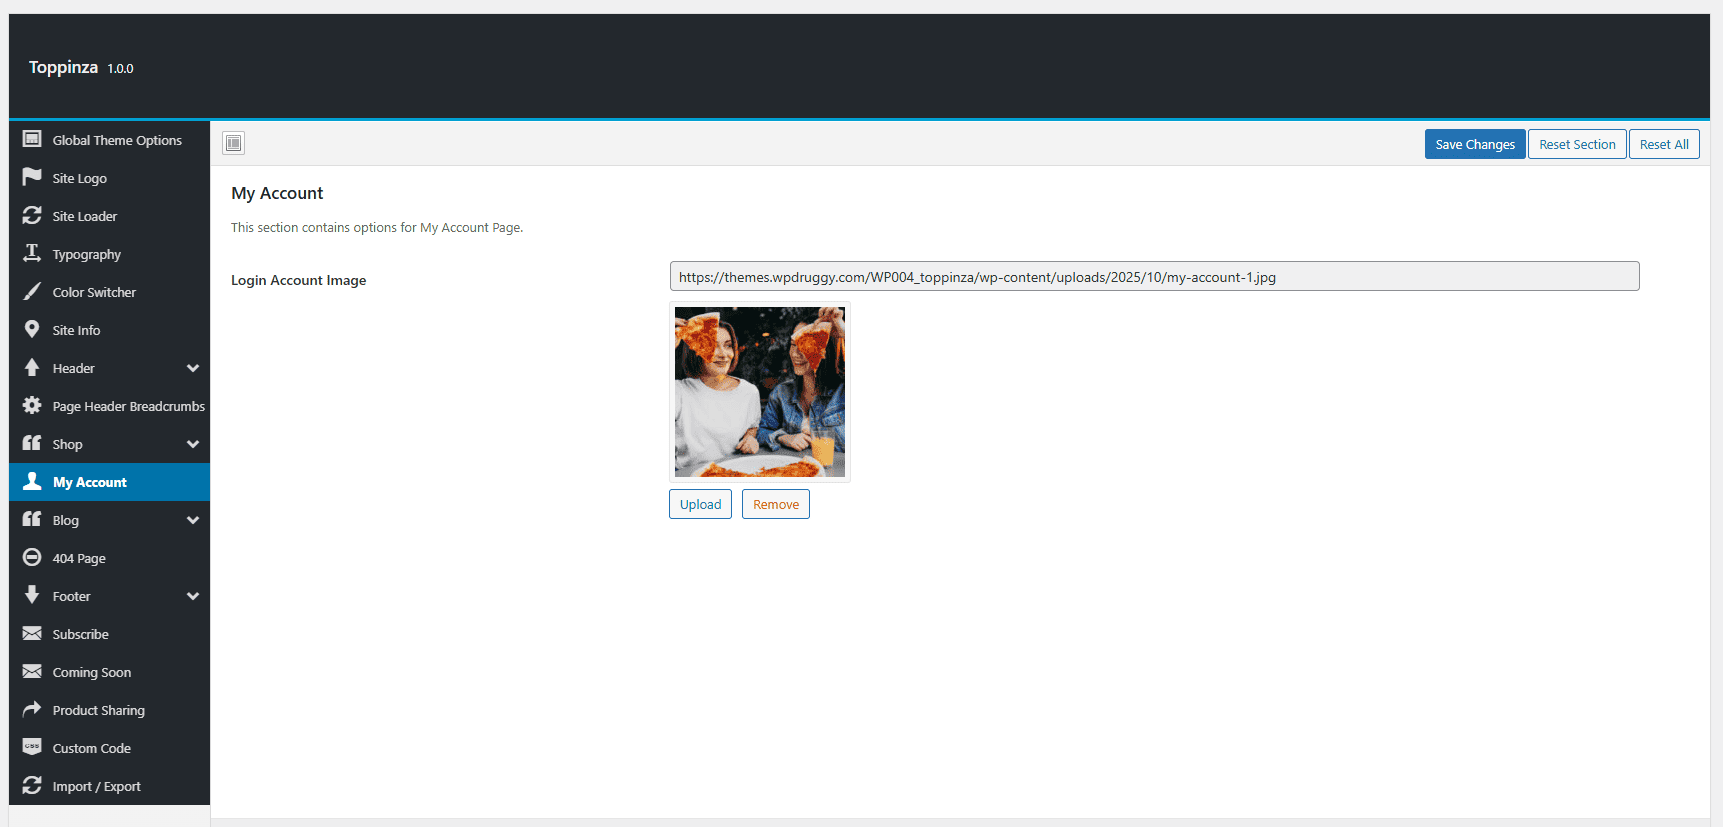The width and height of the screenshot is (1723, 827).
Task: Click the My Account user icon
Action: pos(32,481)
